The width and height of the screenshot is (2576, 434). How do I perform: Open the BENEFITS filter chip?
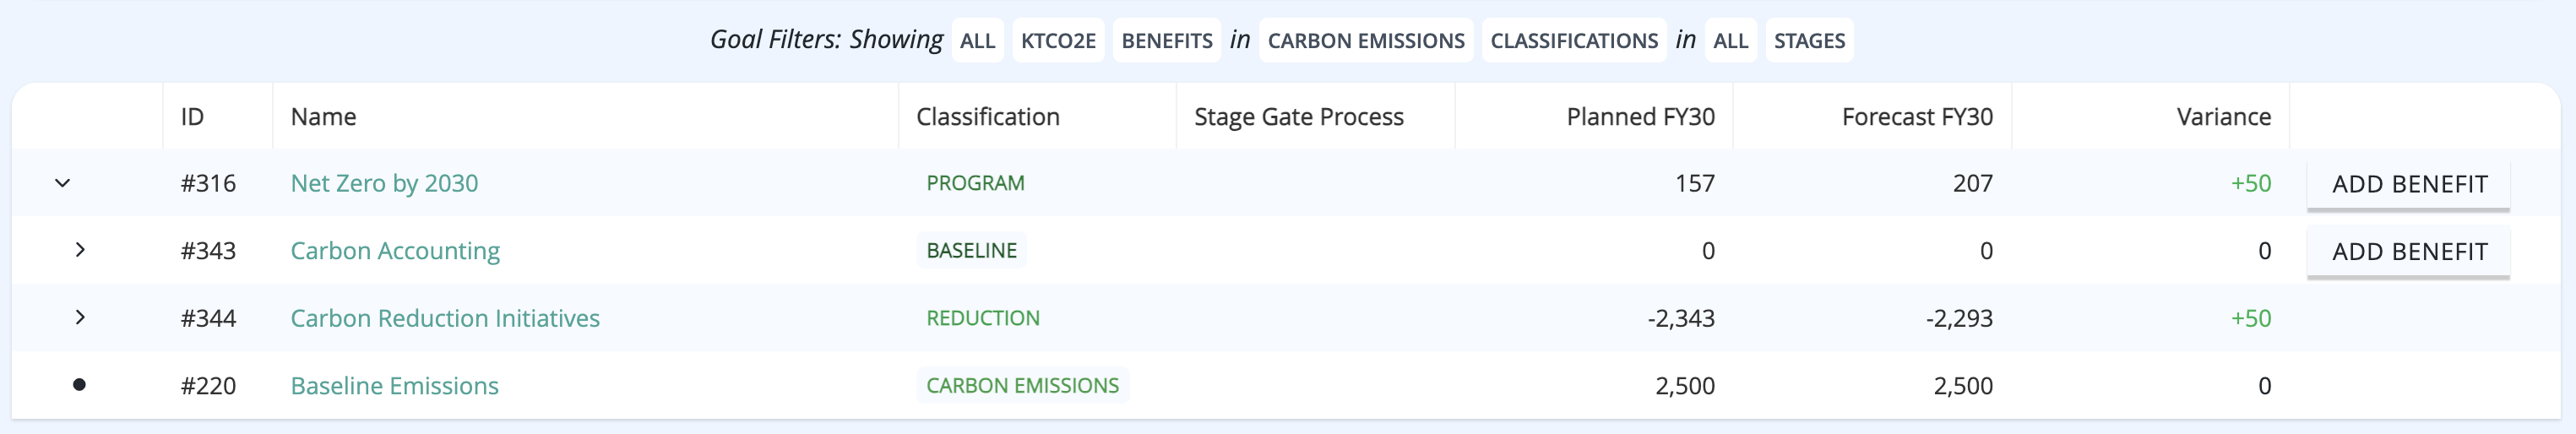pos(1166,41)
